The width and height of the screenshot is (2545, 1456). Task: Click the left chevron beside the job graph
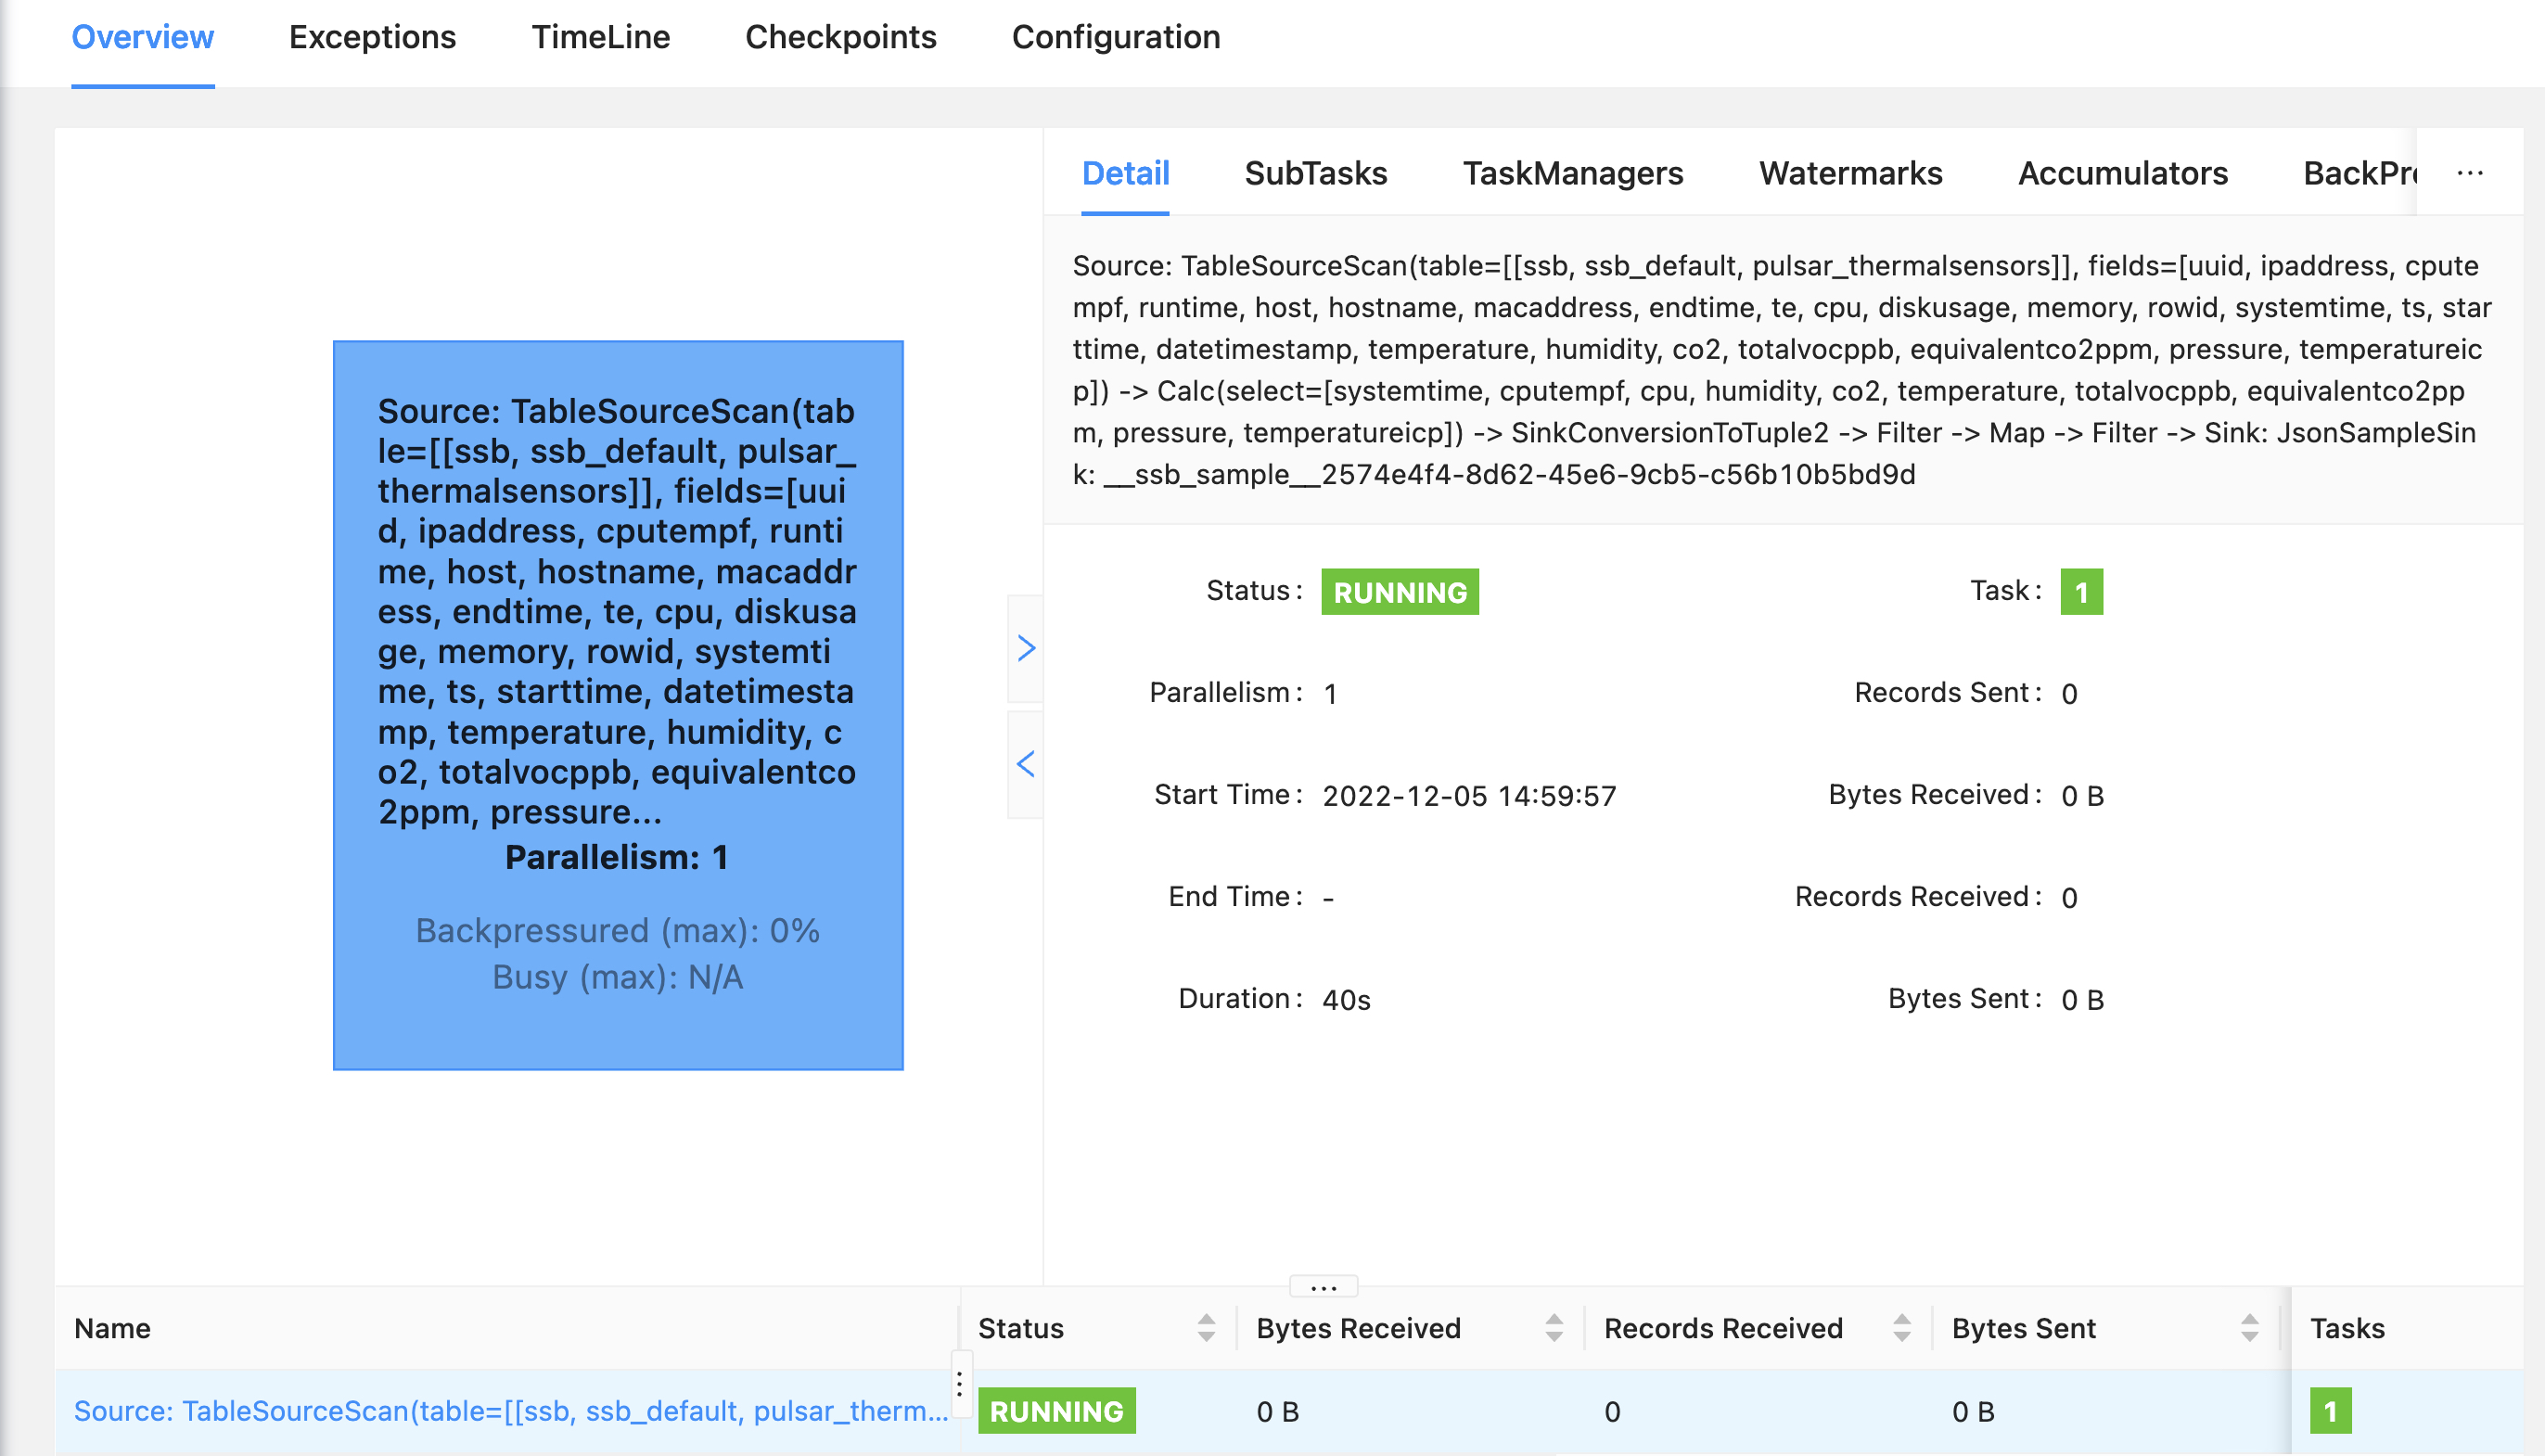(x=1026, y=763)
